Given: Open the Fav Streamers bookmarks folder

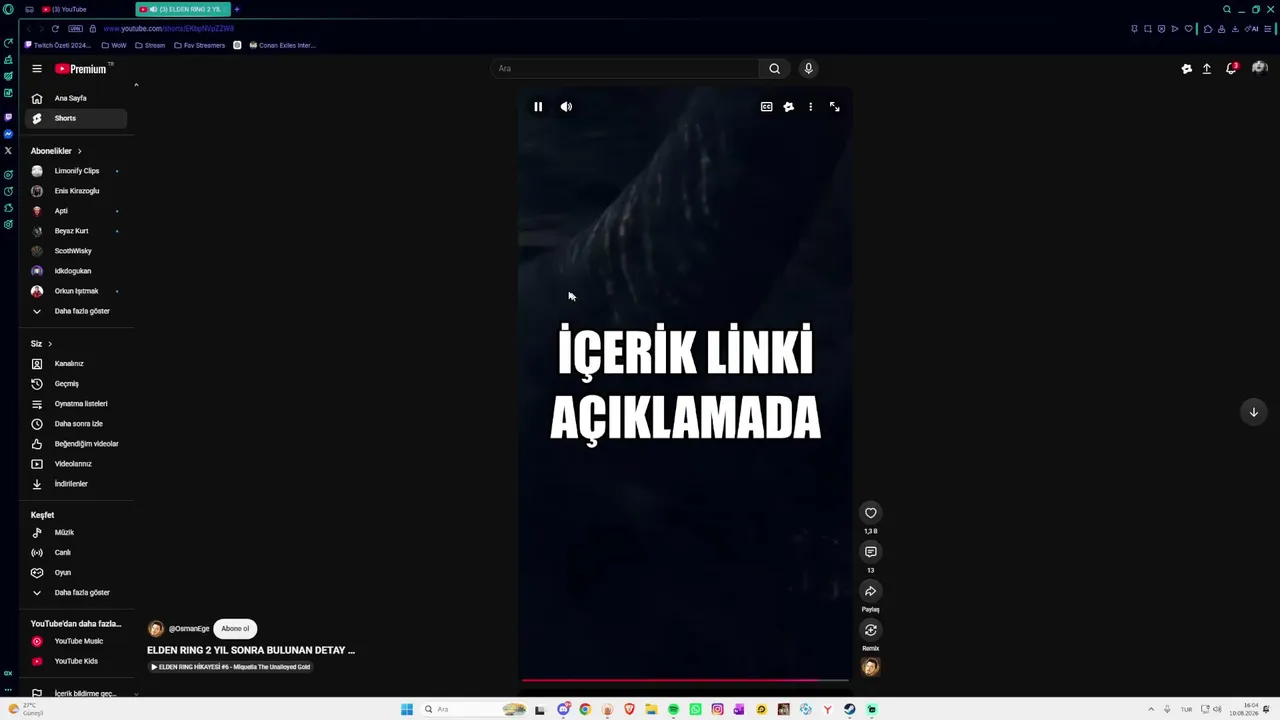Looking at the screenshot, I should pos(199,45).
